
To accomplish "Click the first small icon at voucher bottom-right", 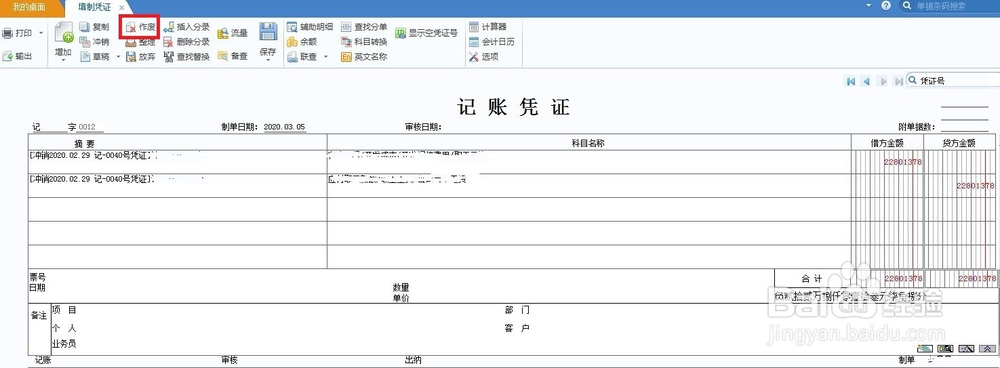I will tap(924, 349).
